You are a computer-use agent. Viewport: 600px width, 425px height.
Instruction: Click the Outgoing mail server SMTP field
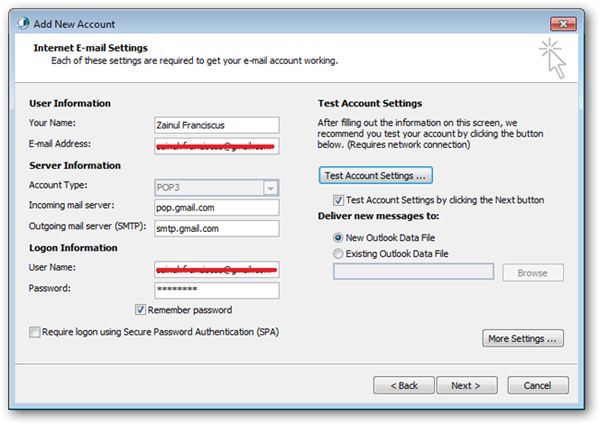point(217,228)
